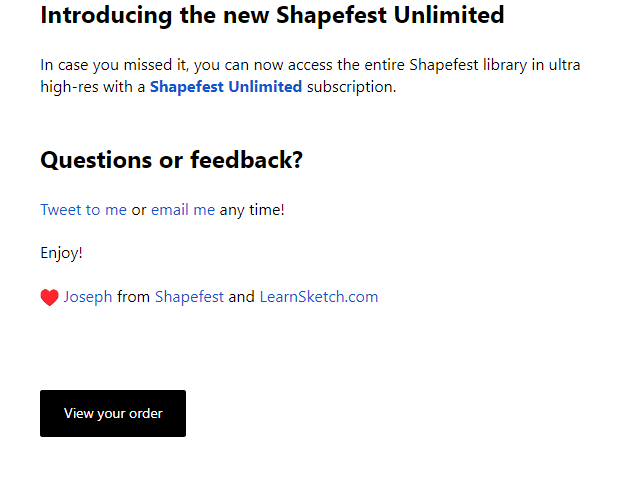Open the bold Shapefest Unlimited link
Image resolution: width=621 pixels, height=478 pixels.
point(226,87)
